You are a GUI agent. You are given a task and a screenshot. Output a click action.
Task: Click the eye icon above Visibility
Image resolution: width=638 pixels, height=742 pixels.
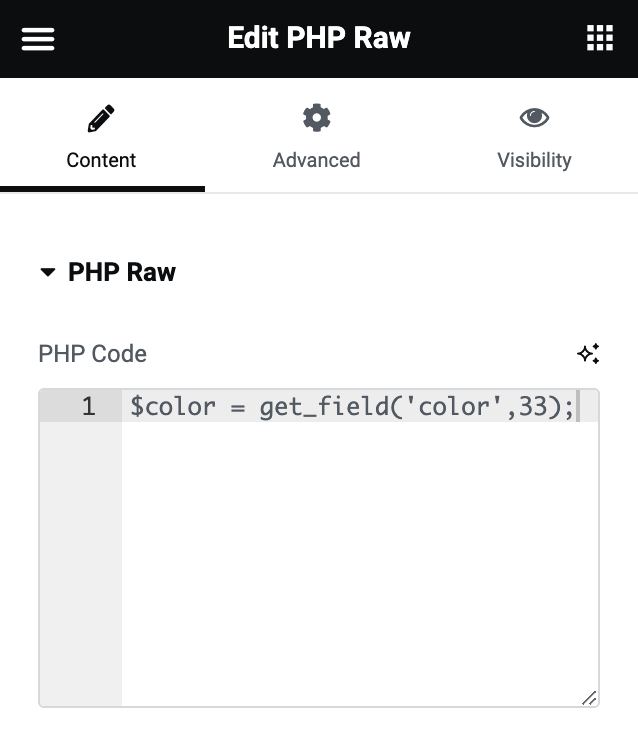coord(534,118)
